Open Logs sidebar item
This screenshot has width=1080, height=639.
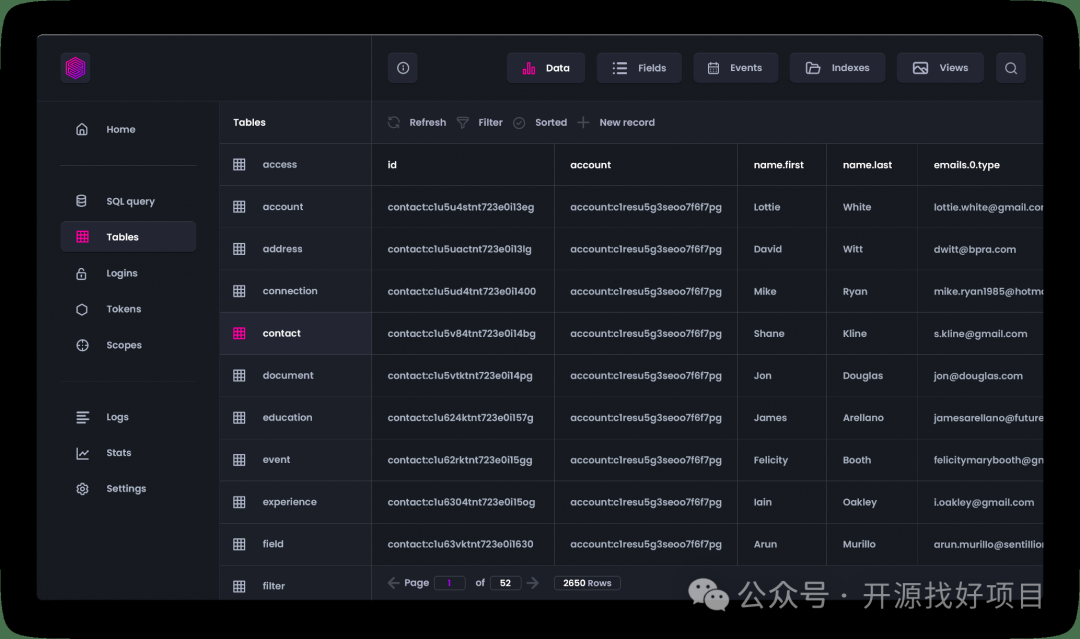[117, 417]
